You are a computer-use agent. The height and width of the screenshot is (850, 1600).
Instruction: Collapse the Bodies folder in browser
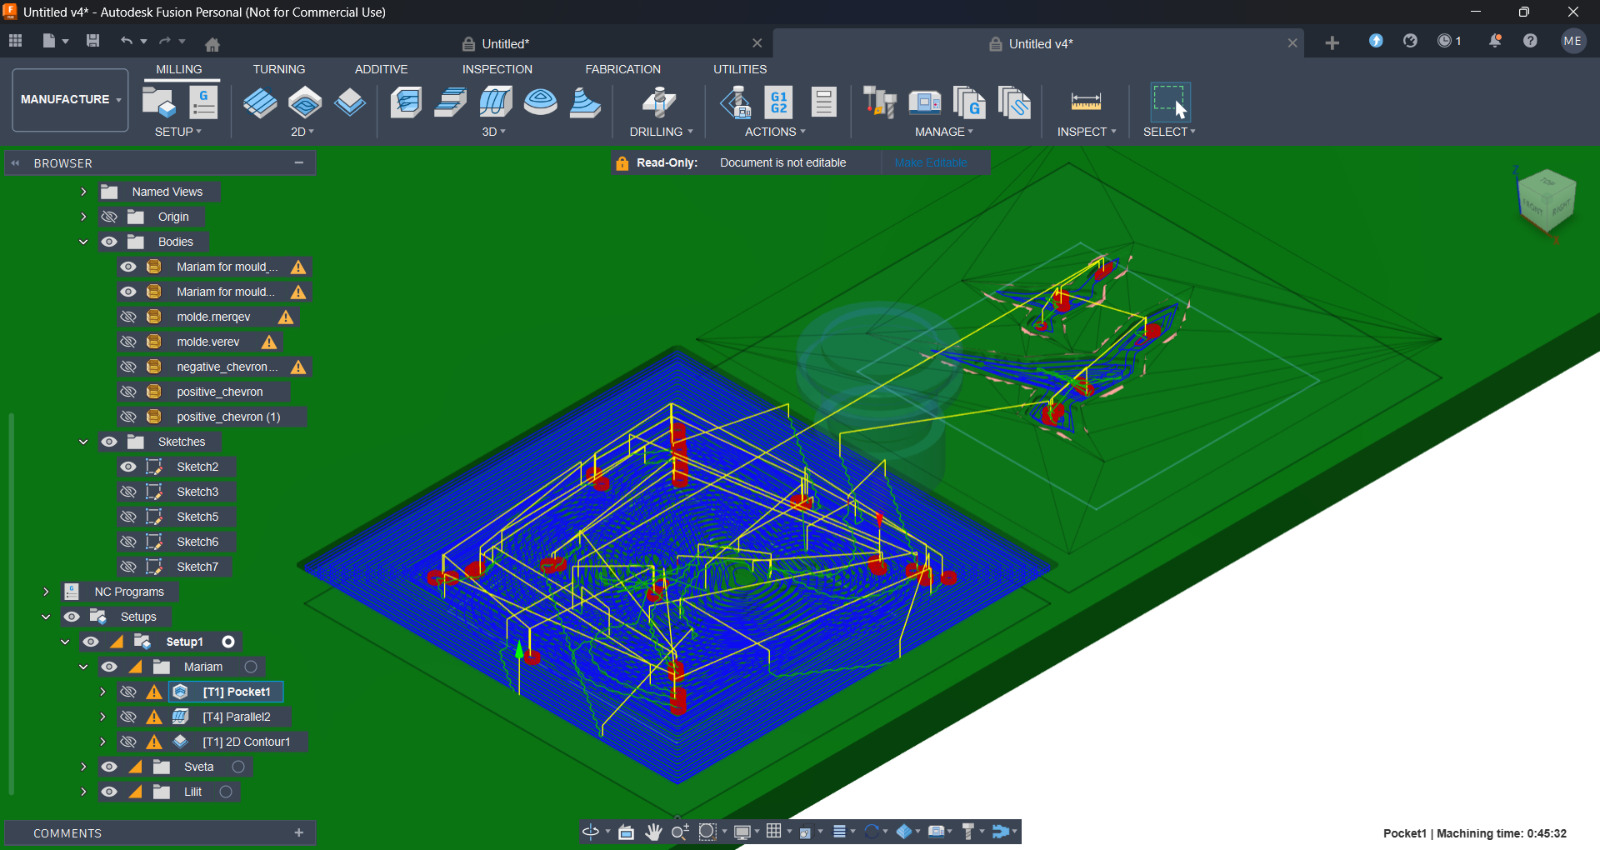[x=84, y=242]
